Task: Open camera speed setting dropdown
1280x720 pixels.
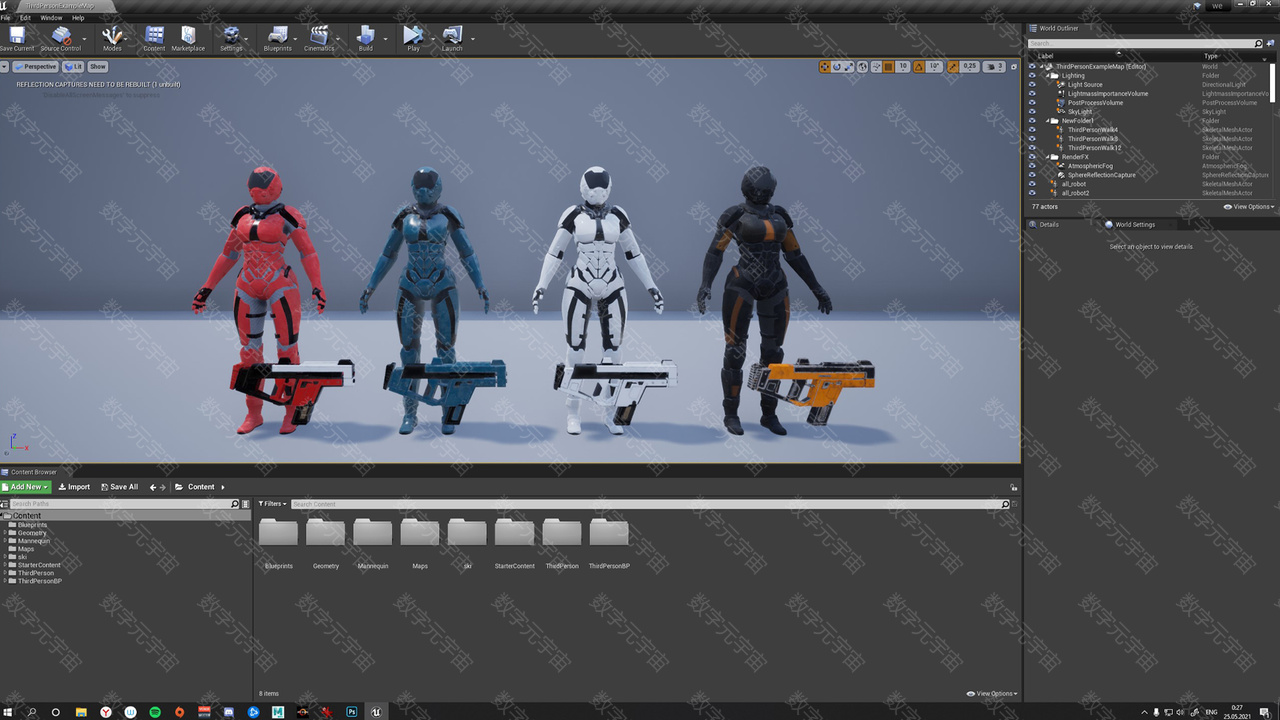Action: point(994,67)
